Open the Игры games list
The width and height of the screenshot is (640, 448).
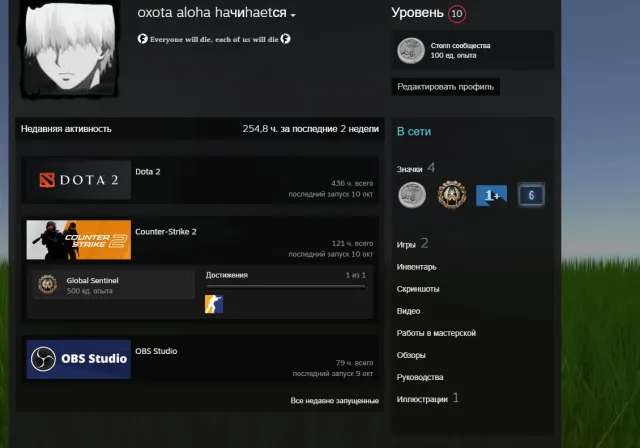point(406,245)
